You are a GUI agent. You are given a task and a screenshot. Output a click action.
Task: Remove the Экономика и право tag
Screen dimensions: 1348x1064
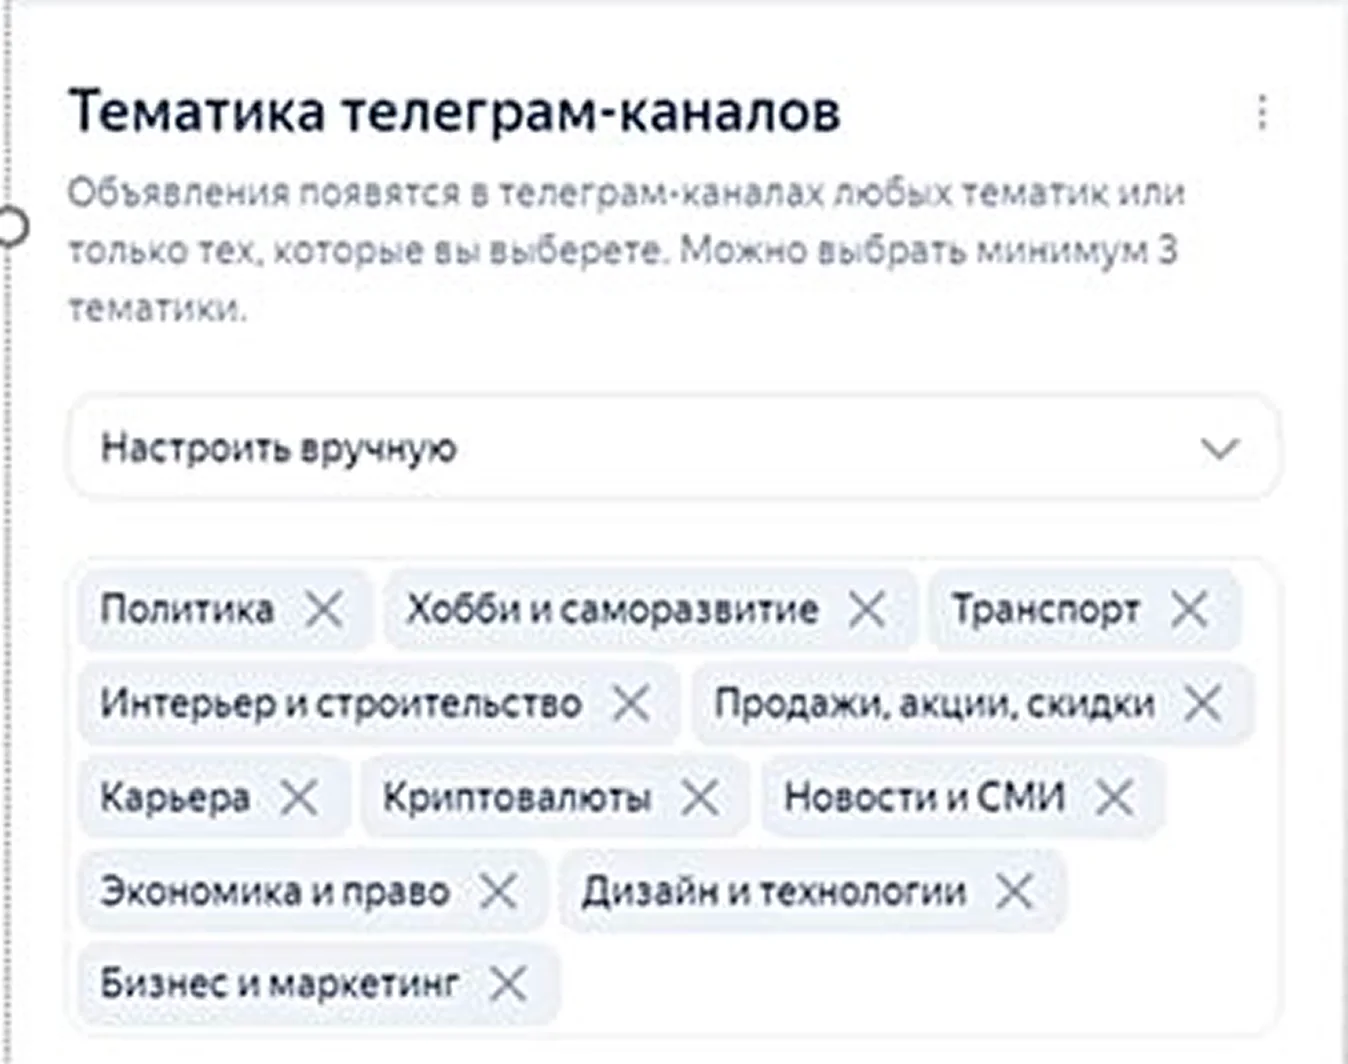498,890
